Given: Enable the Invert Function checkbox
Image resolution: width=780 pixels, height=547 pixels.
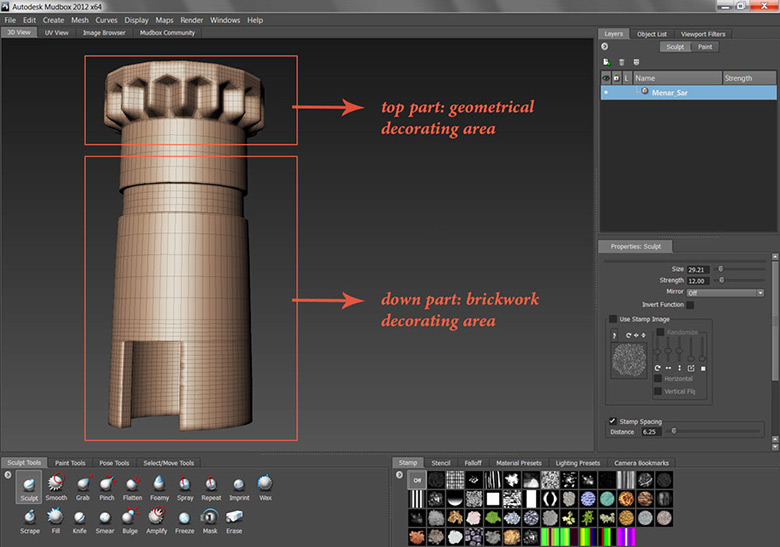Looking at the screenshot, I should click(690, 304).
